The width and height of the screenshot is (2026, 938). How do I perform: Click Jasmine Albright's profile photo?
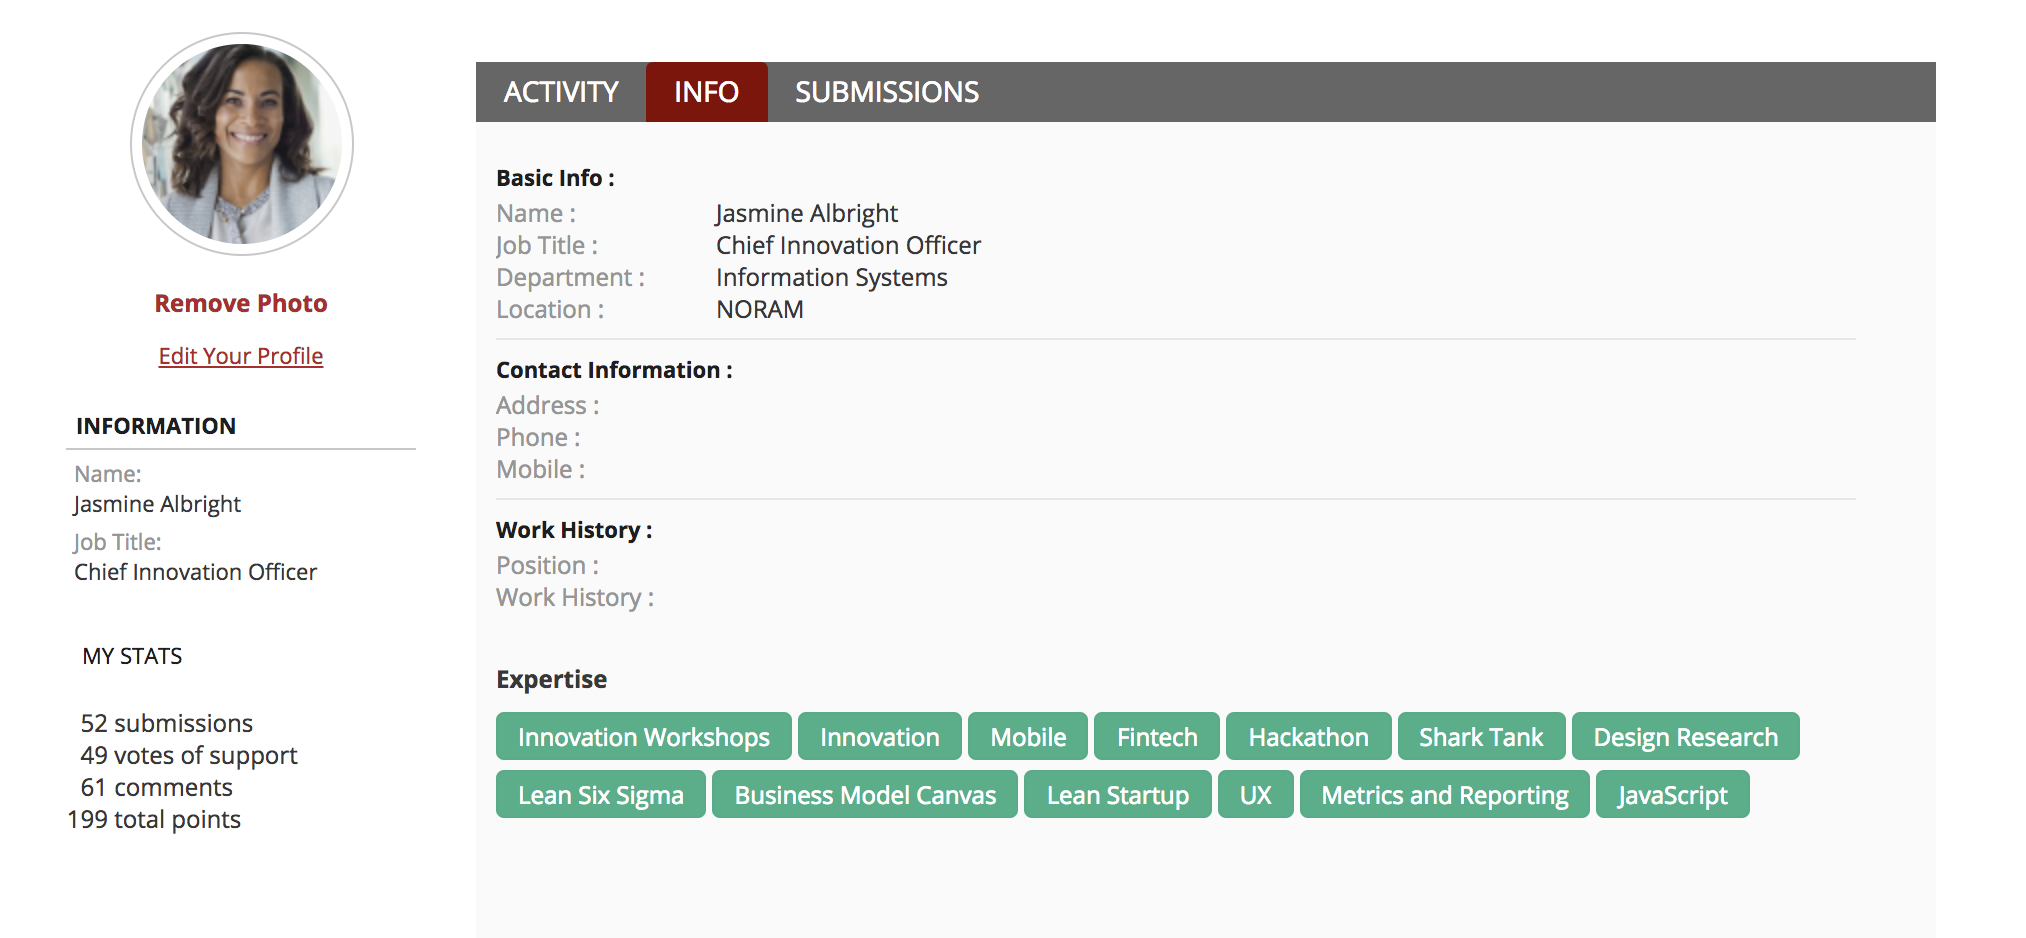[242, 144]
